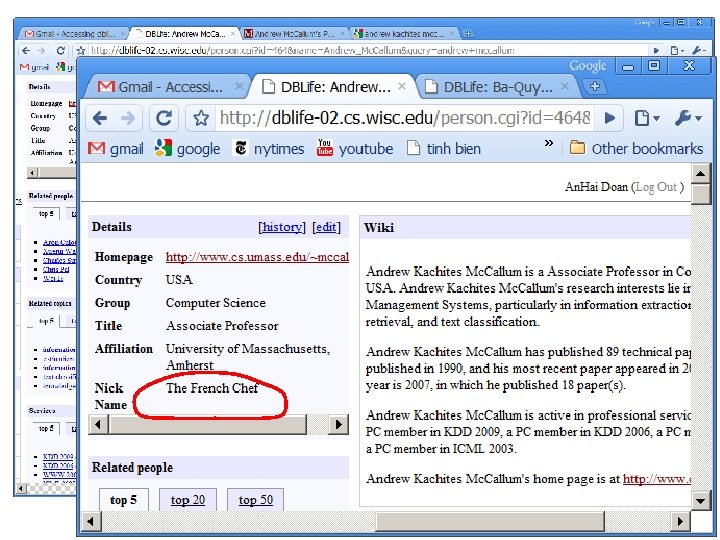The height and width of the screenshot is (540, 720).
Task: Click the Details edit link
Action: [326, 227]
